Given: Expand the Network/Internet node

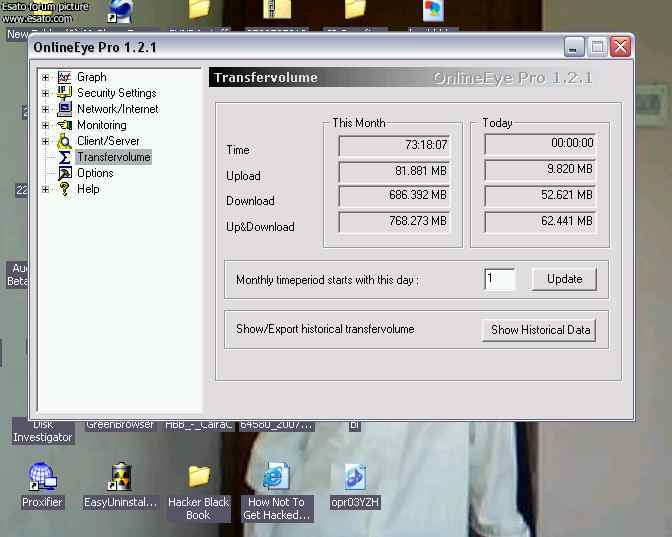Looking at the screenshot, I should pos(45,109).
